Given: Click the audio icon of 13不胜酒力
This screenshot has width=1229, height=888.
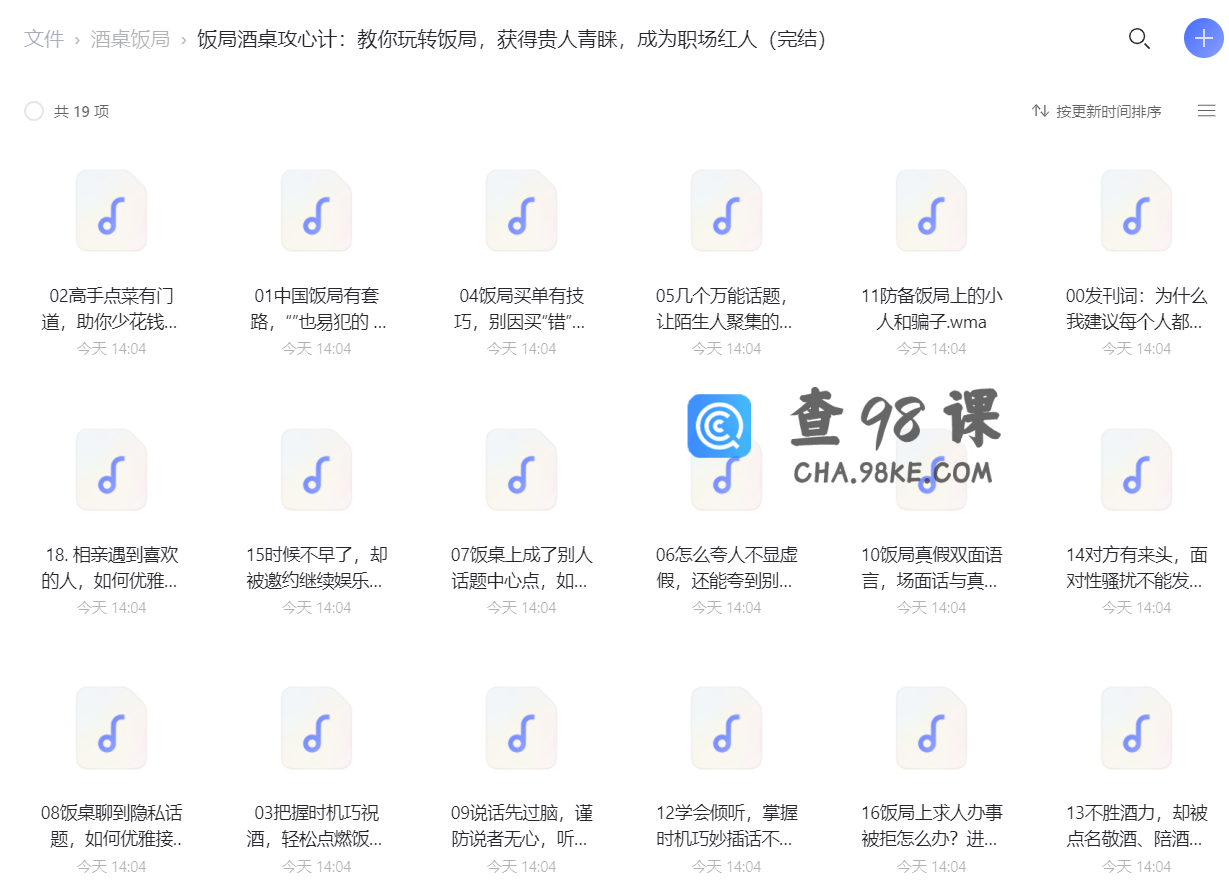Looking at the screenshot, I should coord(1136,728).
